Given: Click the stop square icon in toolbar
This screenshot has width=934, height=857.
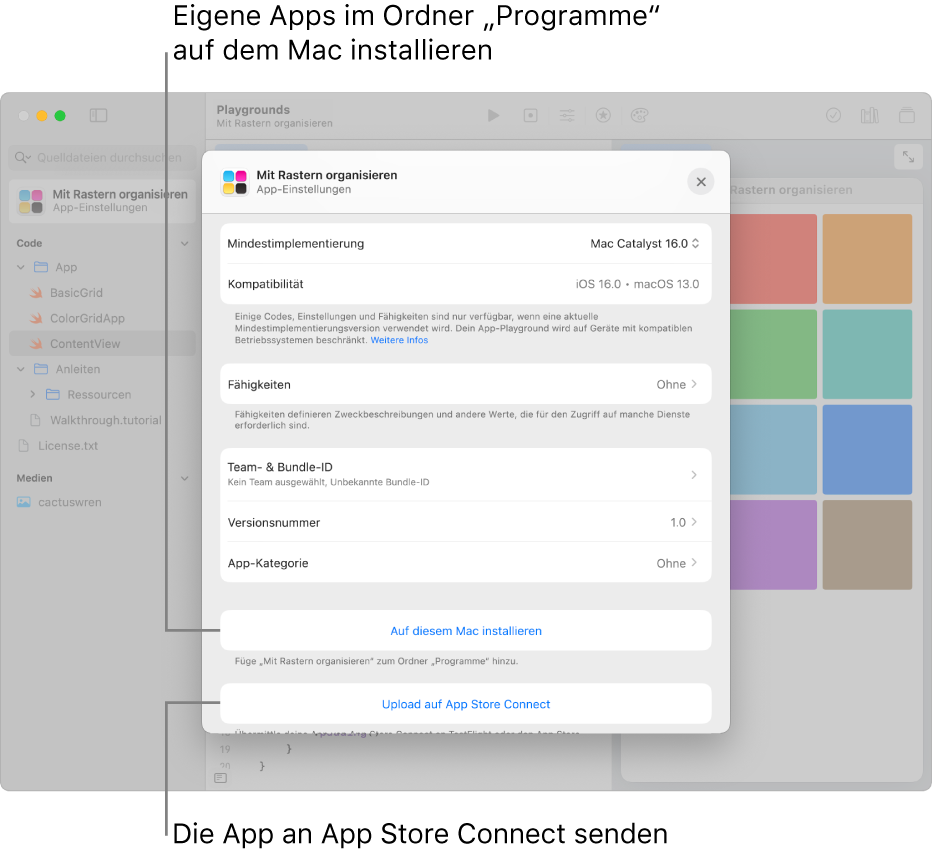Looking at the screenshot, I should 530,116.
